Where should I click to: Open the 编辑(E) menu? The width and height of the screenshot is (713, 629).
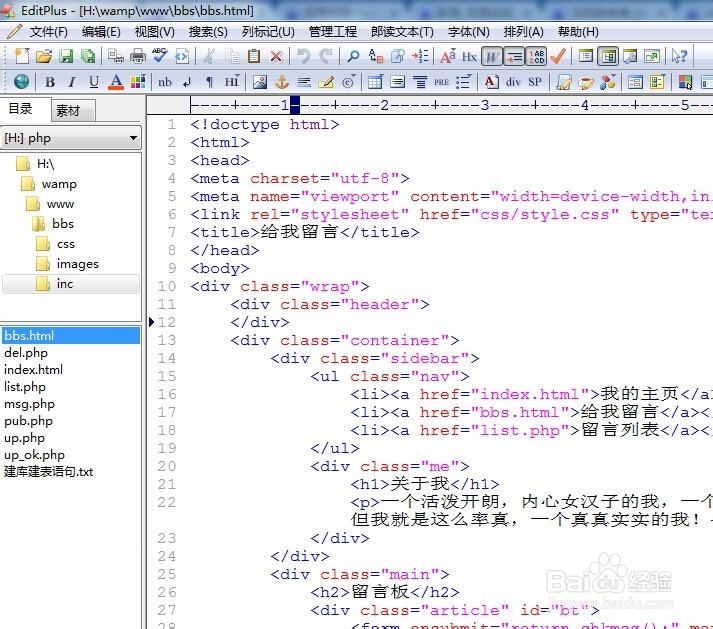click(101, 32)
